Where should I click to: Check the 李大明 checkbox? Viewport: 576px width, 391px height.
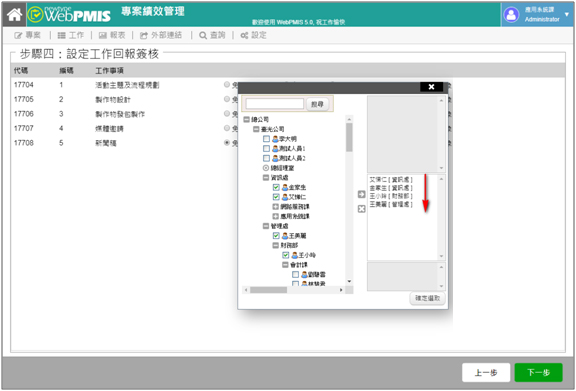[x=266, y=139]
